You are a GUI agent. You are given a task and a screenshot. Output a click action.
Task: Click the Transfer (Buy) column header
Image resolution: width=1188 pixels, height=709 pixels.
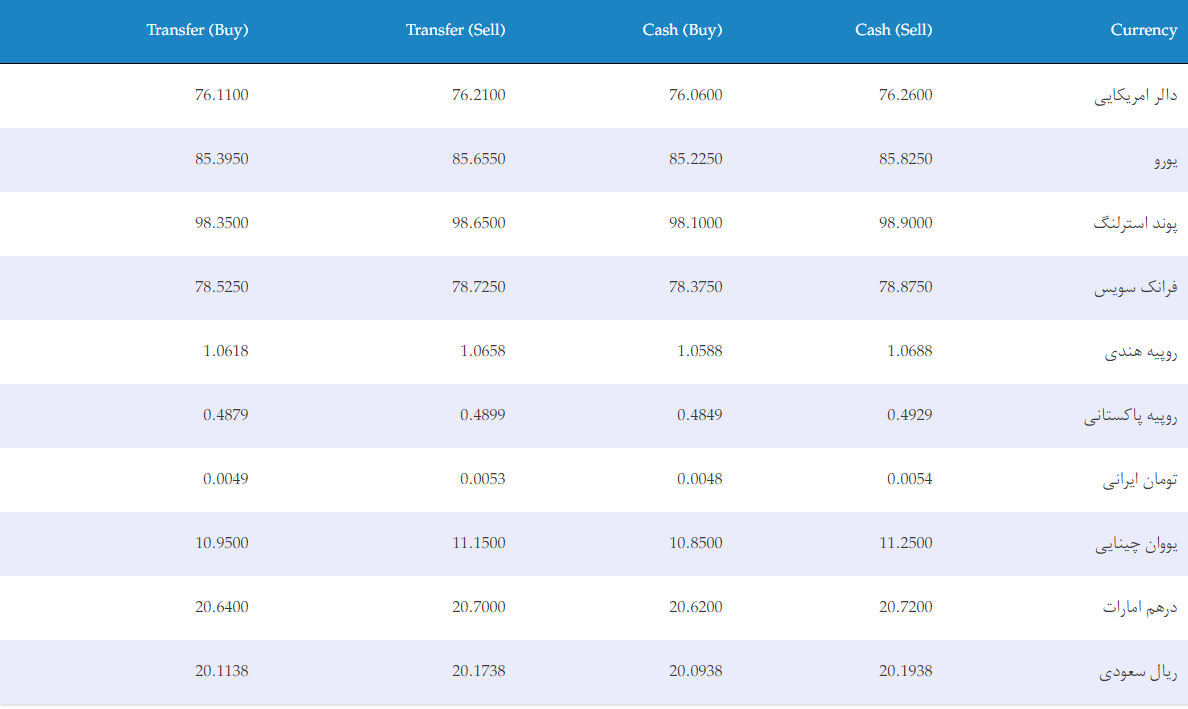click(197, 30)
